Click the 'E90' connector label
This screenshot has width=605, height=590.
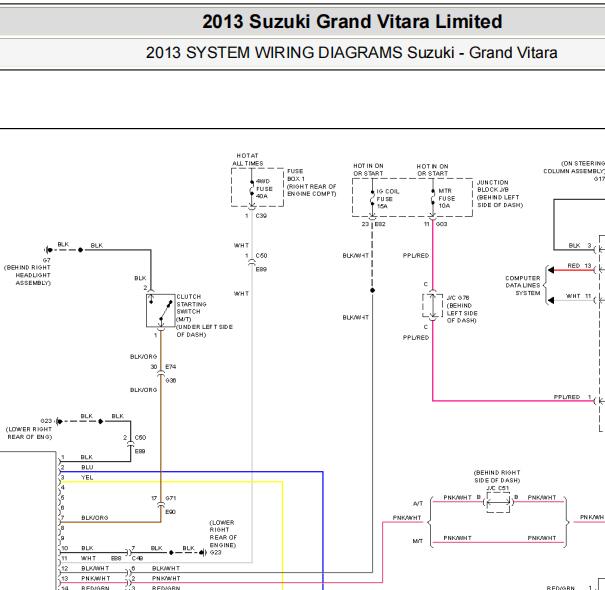point(171,512)
